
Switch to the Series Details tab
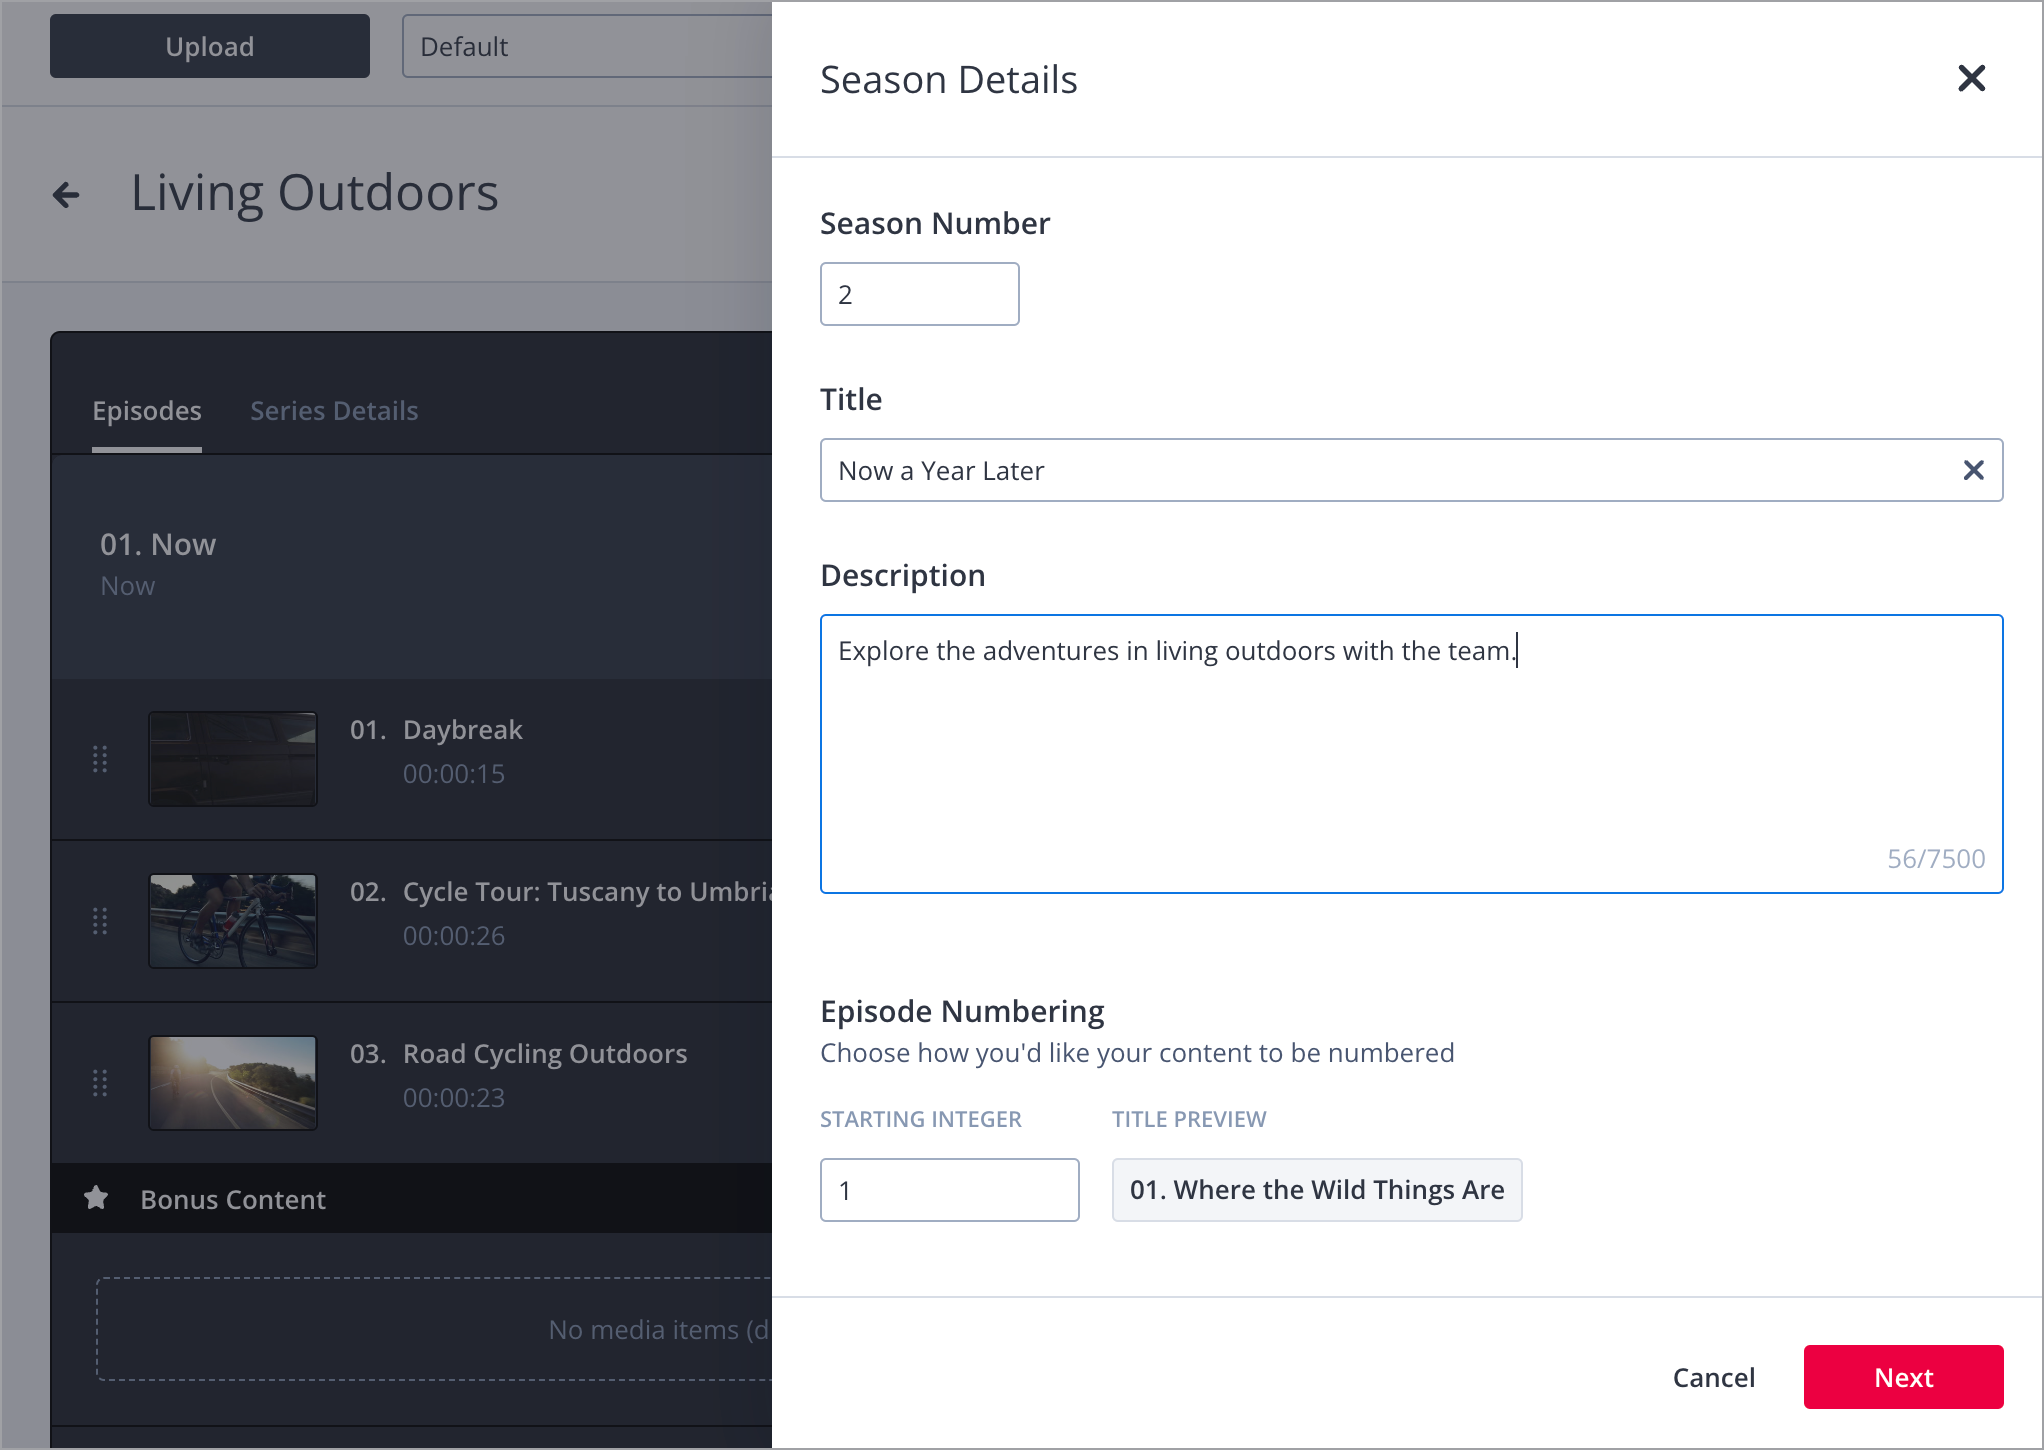[334, 411]
